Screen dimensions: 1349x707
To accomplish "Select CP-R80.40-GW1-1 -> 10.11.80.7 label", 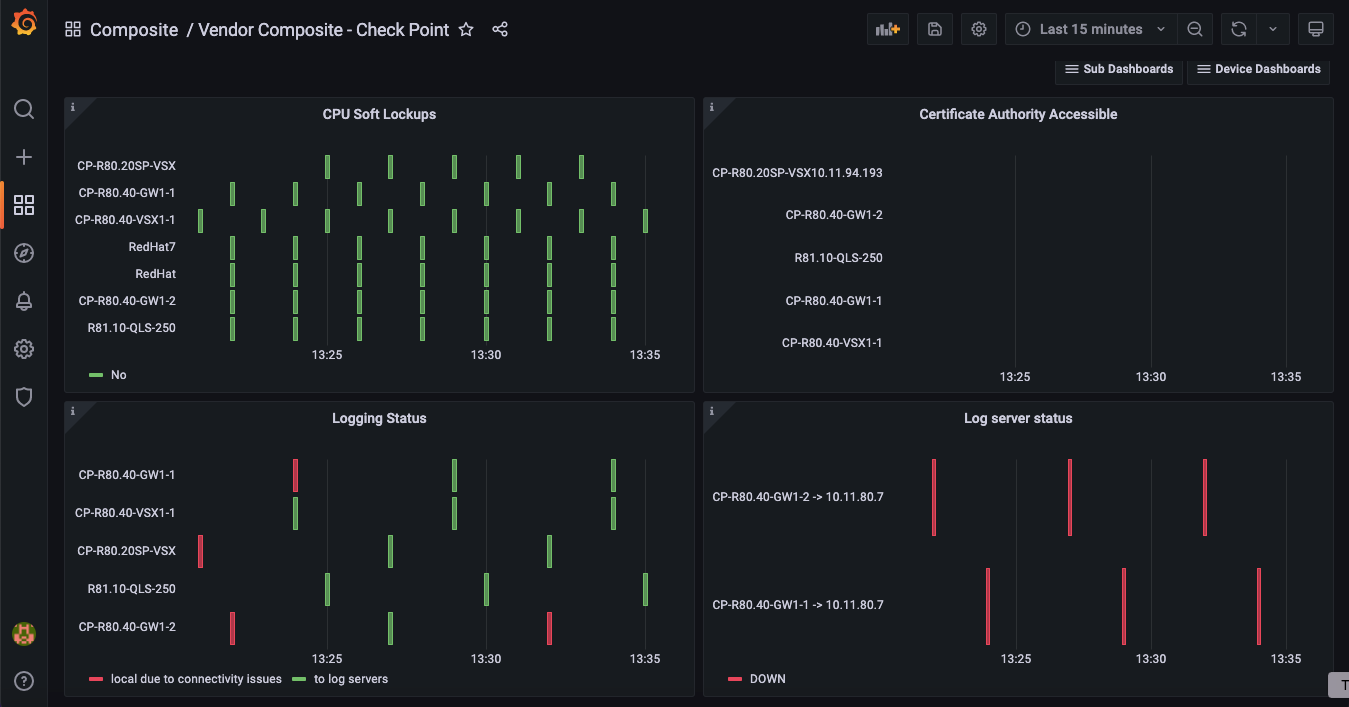I will click(x=797, y=605).
